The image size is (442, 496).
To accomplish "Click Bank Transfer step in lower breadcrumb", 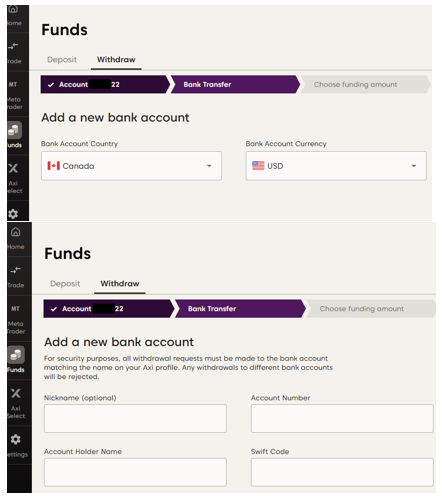I will point(240,309).
